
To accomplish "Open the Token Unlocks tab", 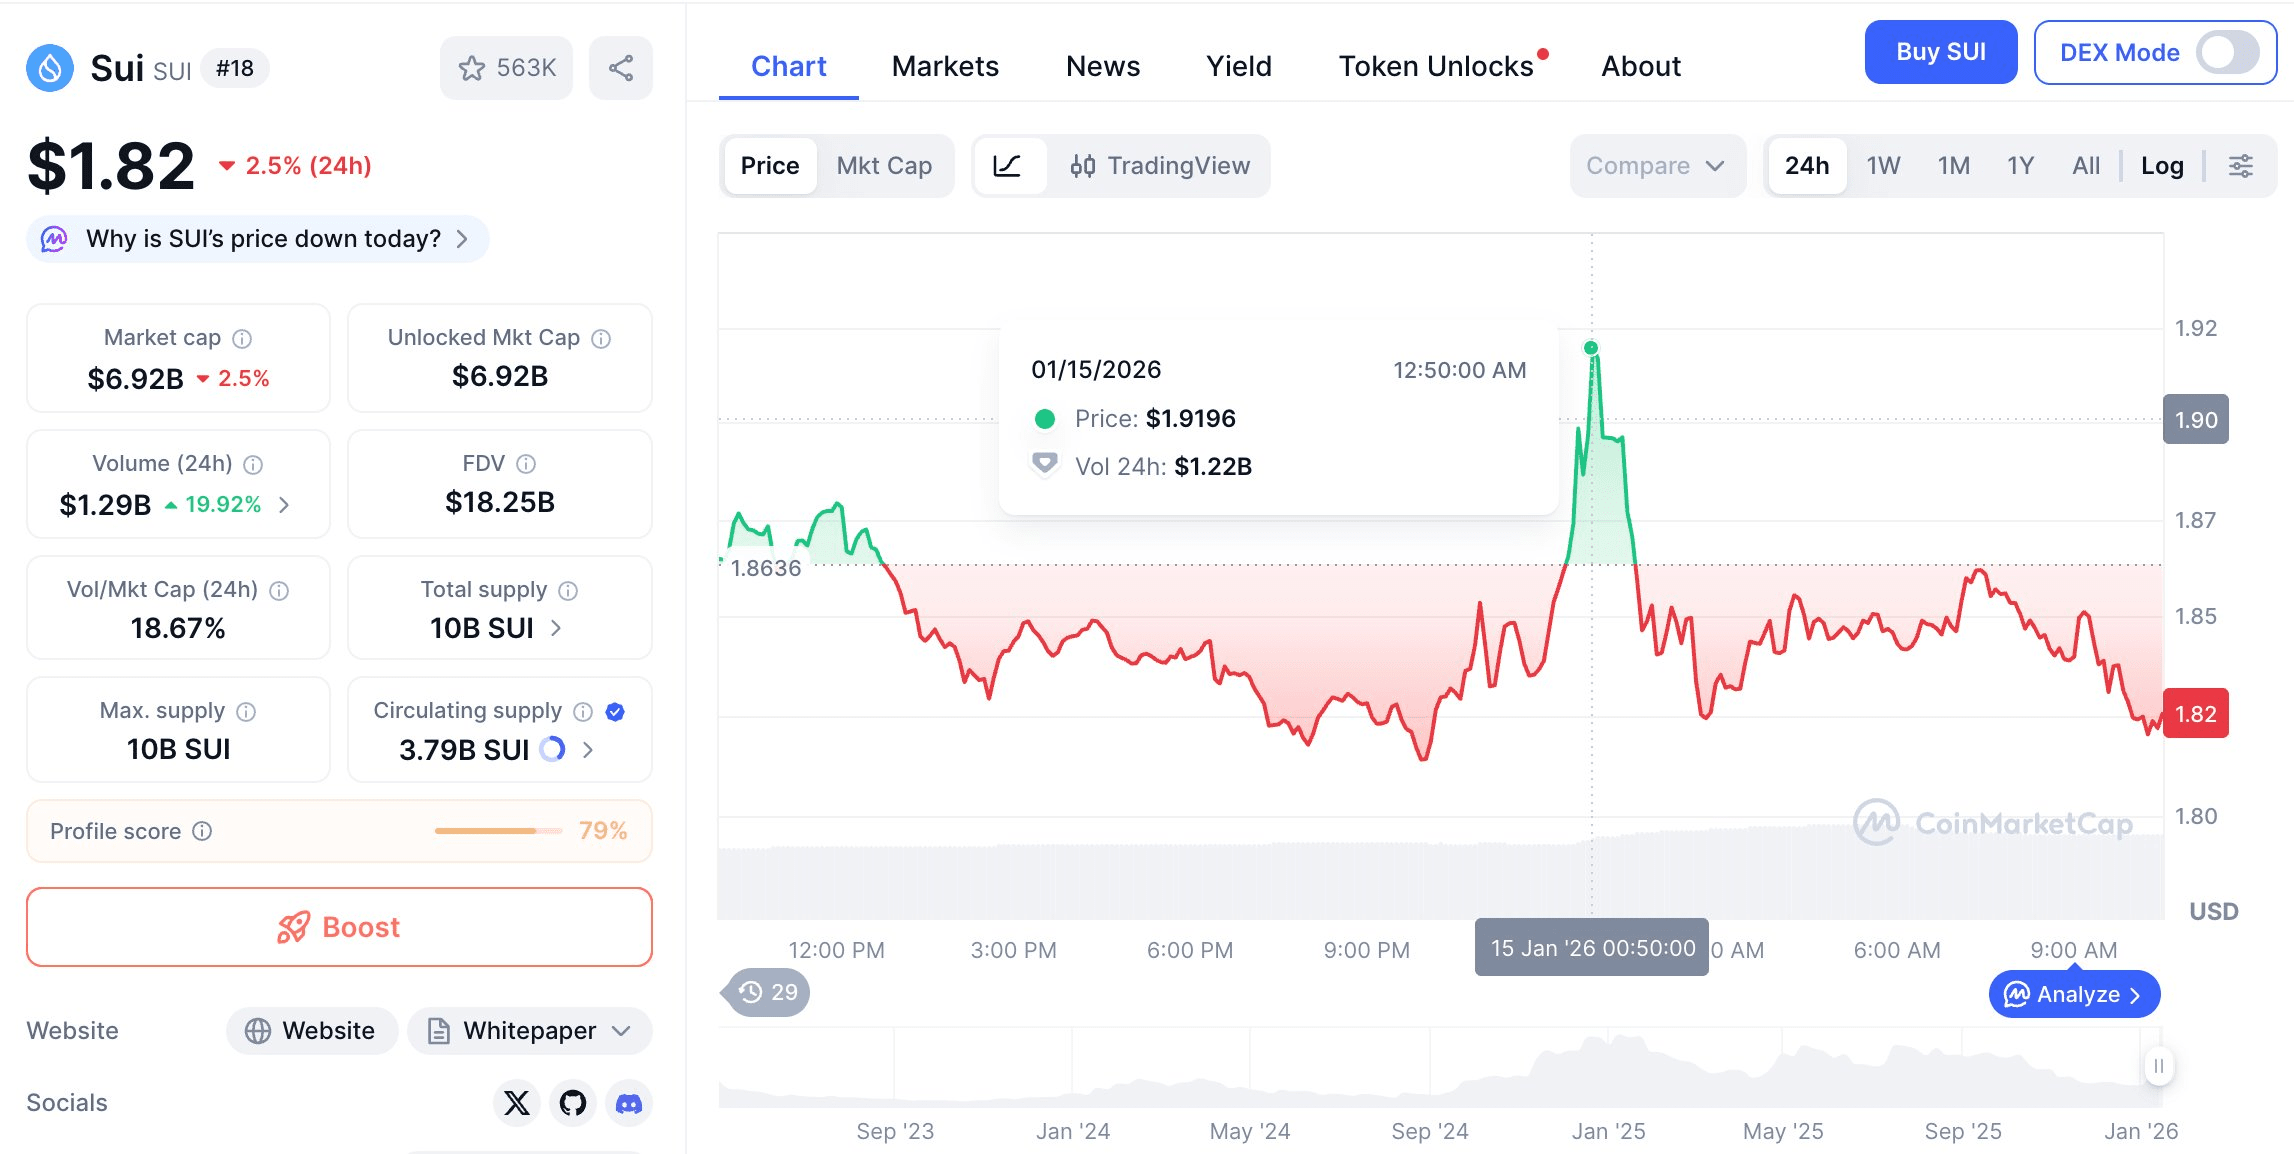I will tap(1436, 66).
